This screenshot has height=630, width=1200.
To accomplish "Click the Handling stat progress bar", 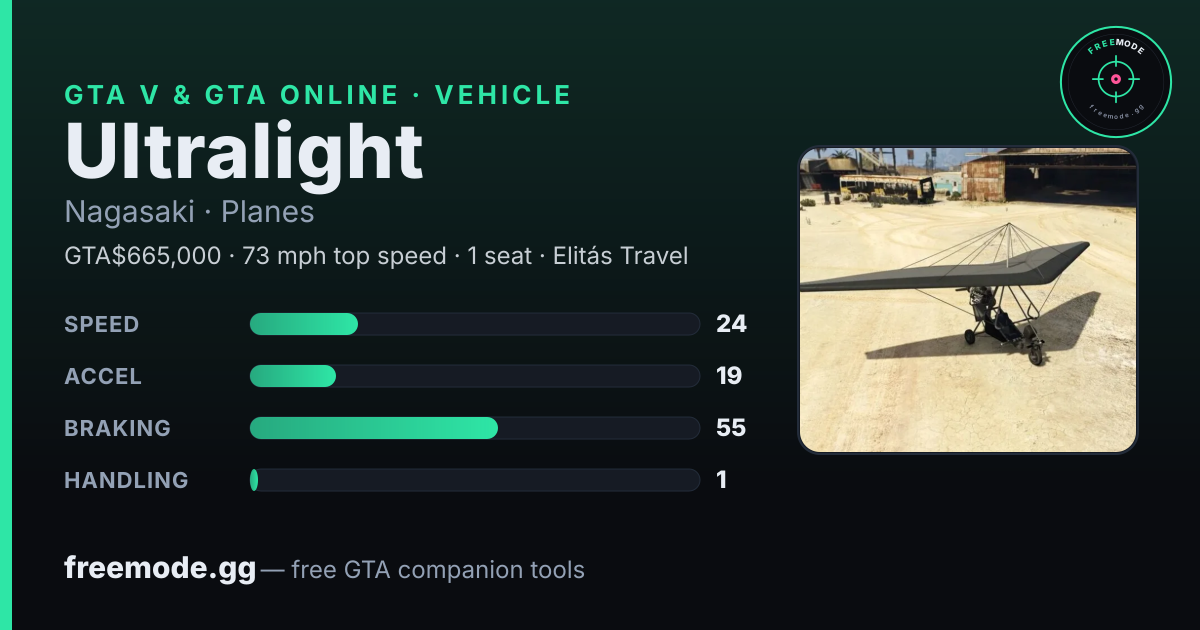I will (474, 480).
